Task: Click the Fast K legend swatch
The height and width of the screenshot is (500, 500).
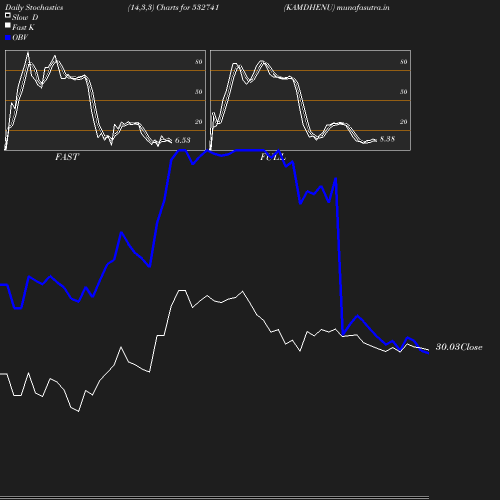Action: (8, 25)
